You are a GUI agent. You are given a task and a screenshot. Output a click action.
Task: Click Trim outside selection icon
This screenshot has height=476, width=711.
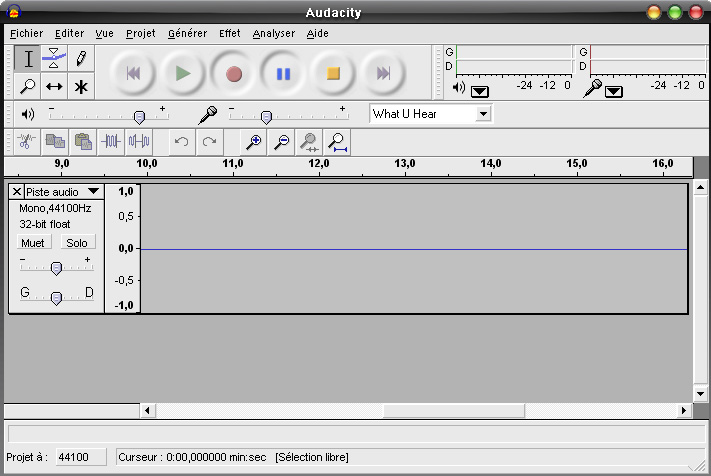pyautogui.click(x=111, y=142)
